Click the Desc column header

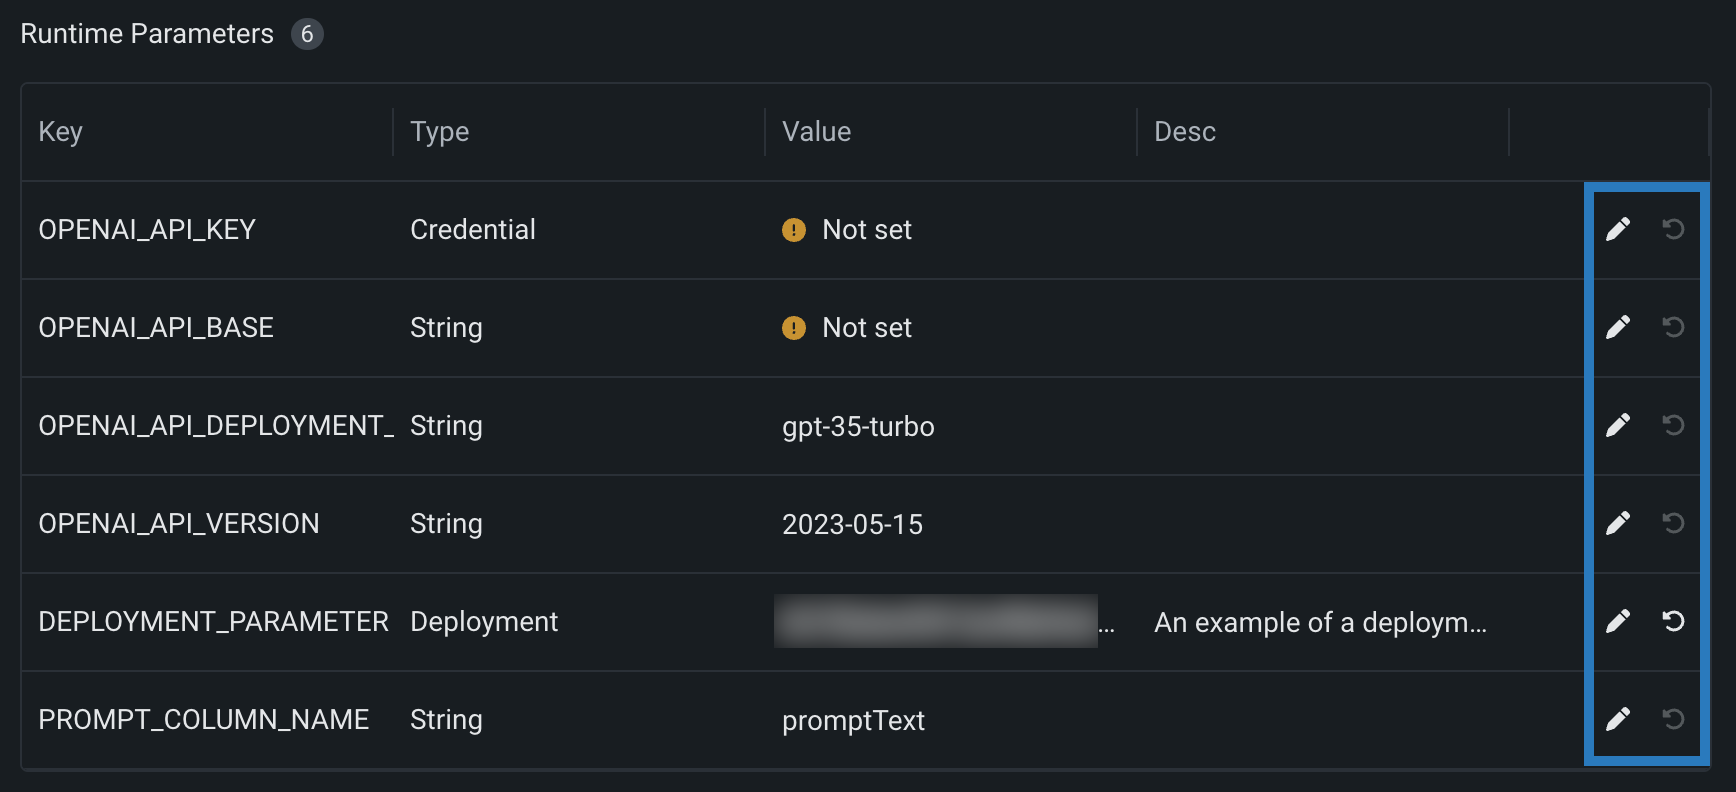pyautogui.click(x=1185, y=132)
